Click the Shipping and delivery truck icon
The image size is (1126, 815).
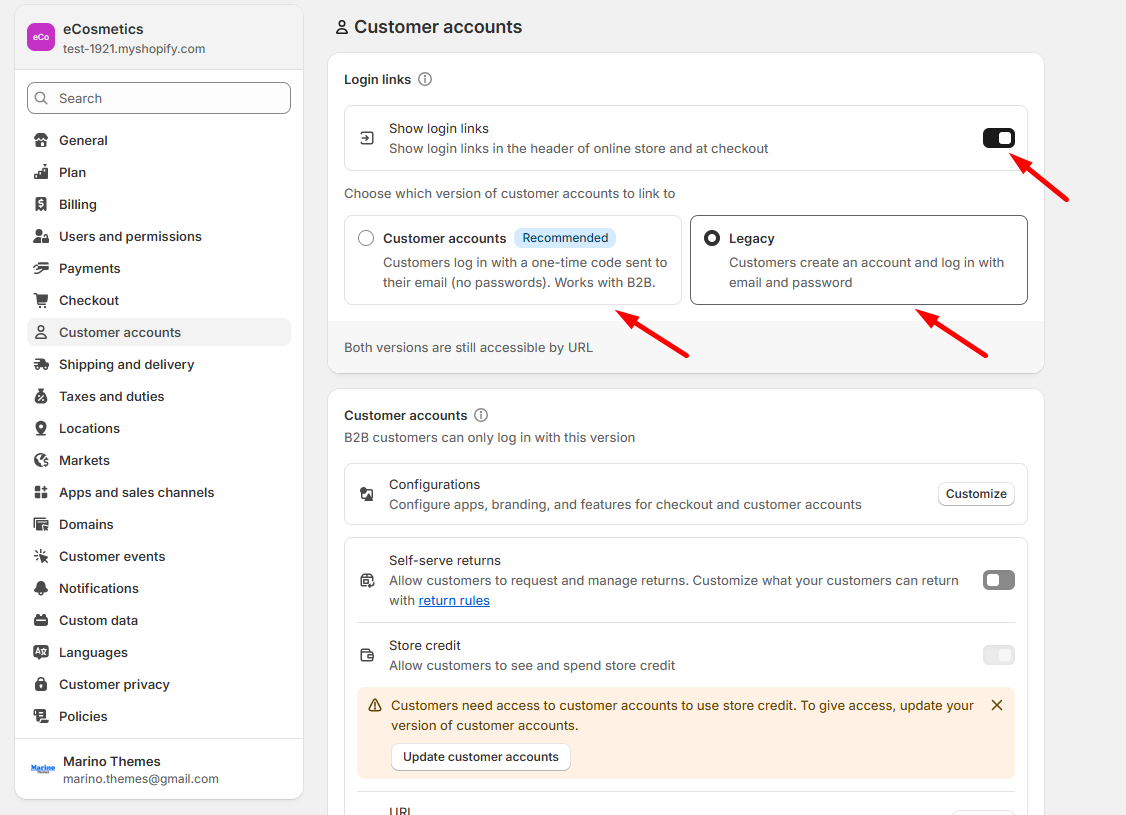(41, 365)
